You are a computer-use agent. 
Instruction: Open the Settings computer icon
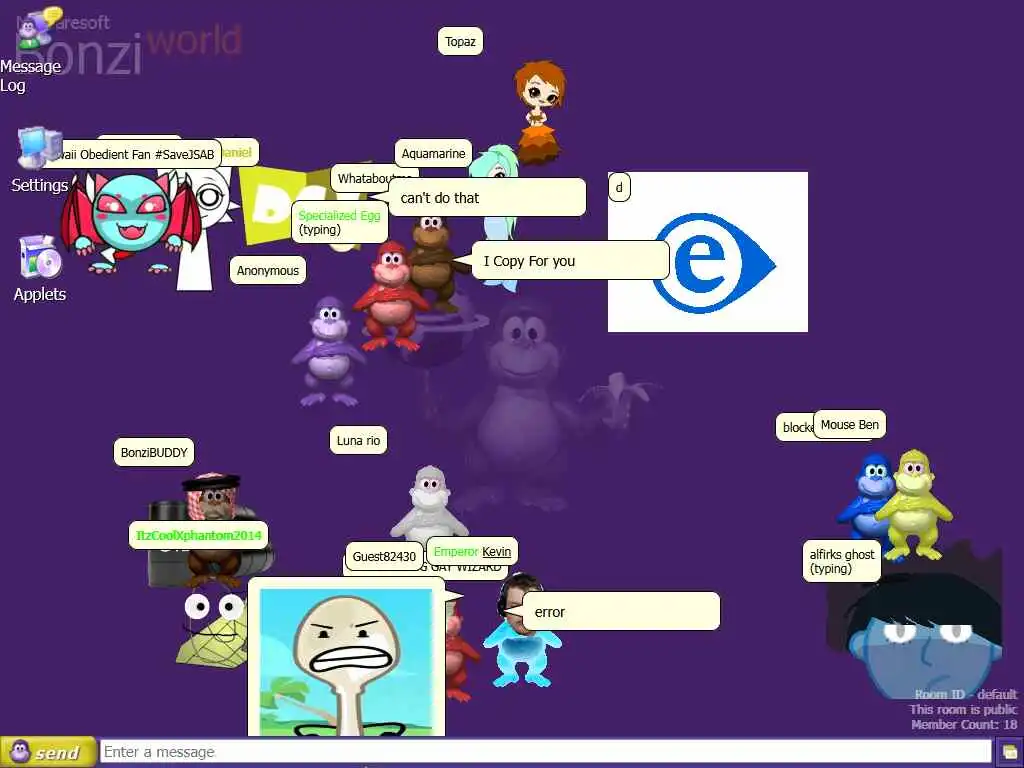(x=39, y=147)
